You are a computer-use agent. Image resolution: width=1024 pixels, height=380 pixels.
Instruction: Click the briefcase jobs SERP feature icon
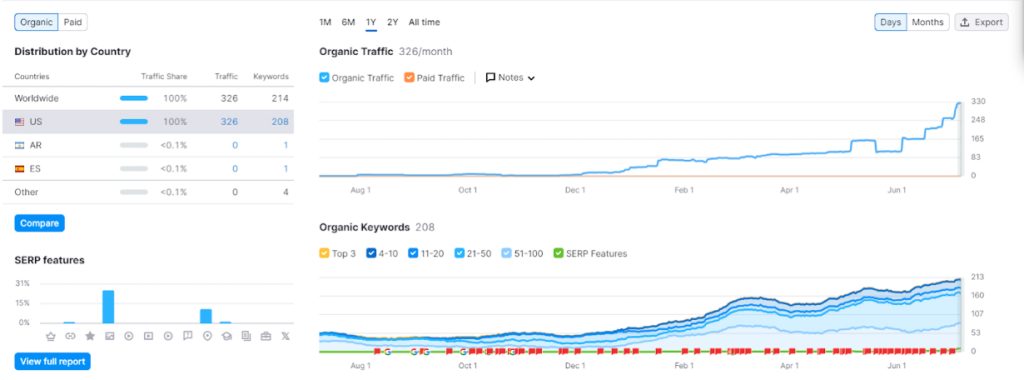(265, 336)
